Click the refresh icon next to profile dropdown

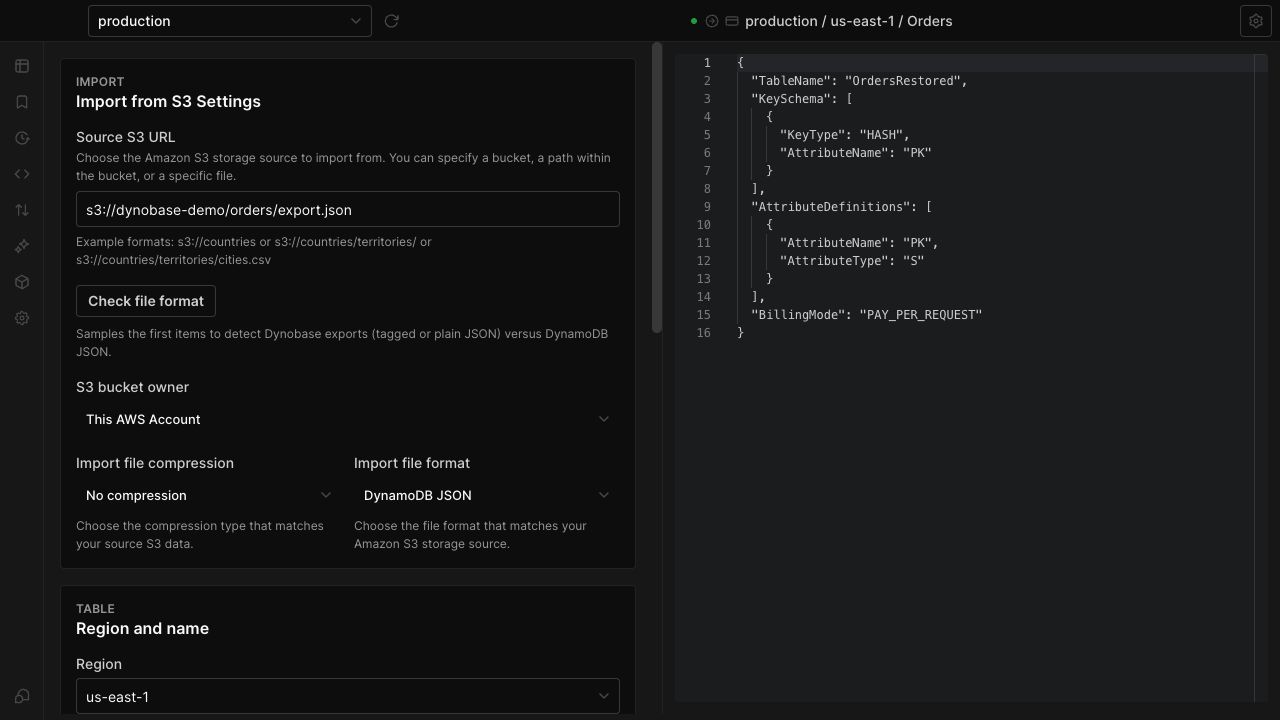(x=392, y=21)
